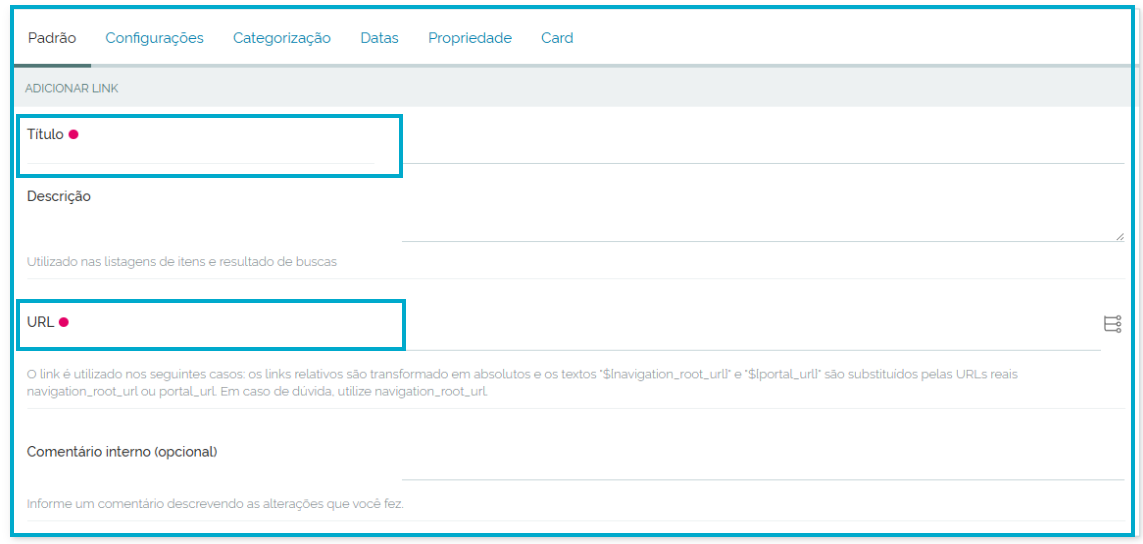Open the Padrão tab

tap(52, 38)
